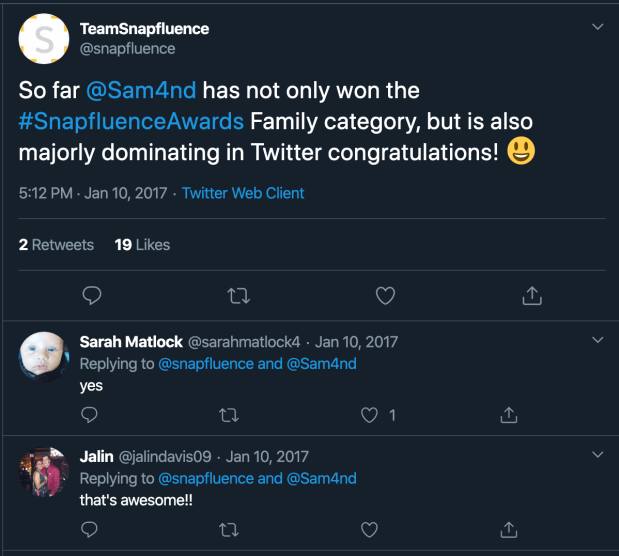Expand the menu on Jalin's reply

pyautogui.click(x=597, y=455)
